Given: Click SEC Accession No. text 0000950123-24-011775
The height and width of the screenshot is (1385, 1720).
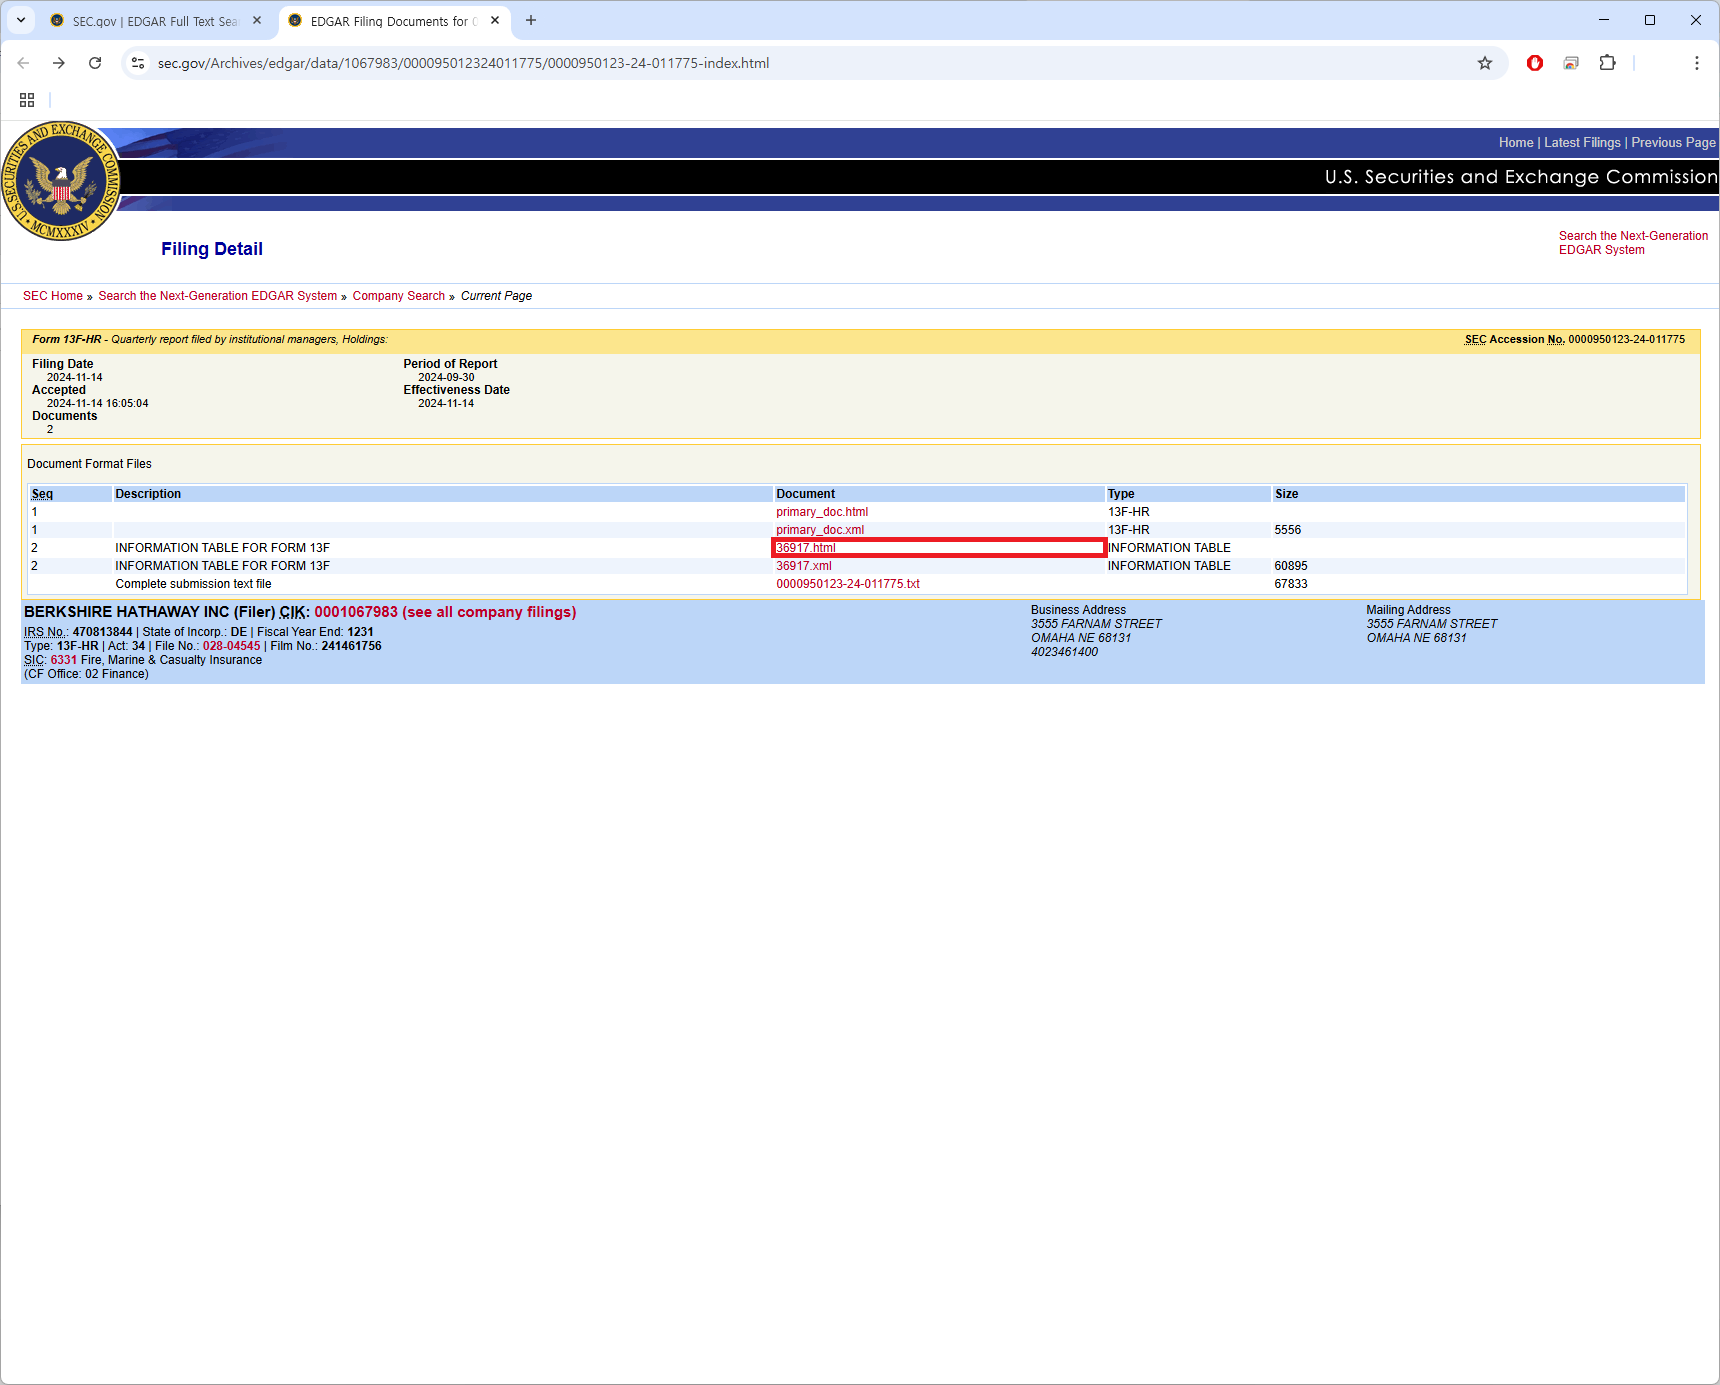Looking at the screenshot, I should 1626,340.
